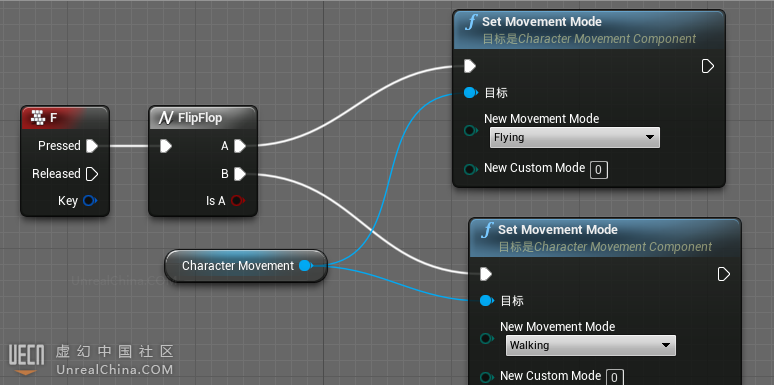Viewport: 774px width, 385px height.
Task: Click the New Movement Mode pin above Flying
Action: pos(471,130)
